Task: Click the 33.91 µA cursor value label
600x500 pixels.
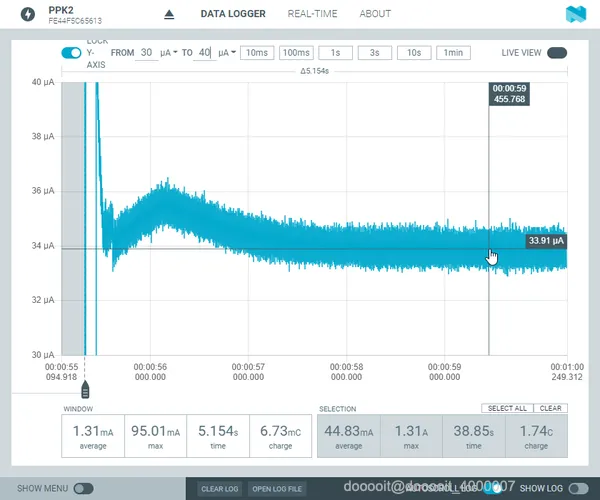Action: tap(546, 241)
